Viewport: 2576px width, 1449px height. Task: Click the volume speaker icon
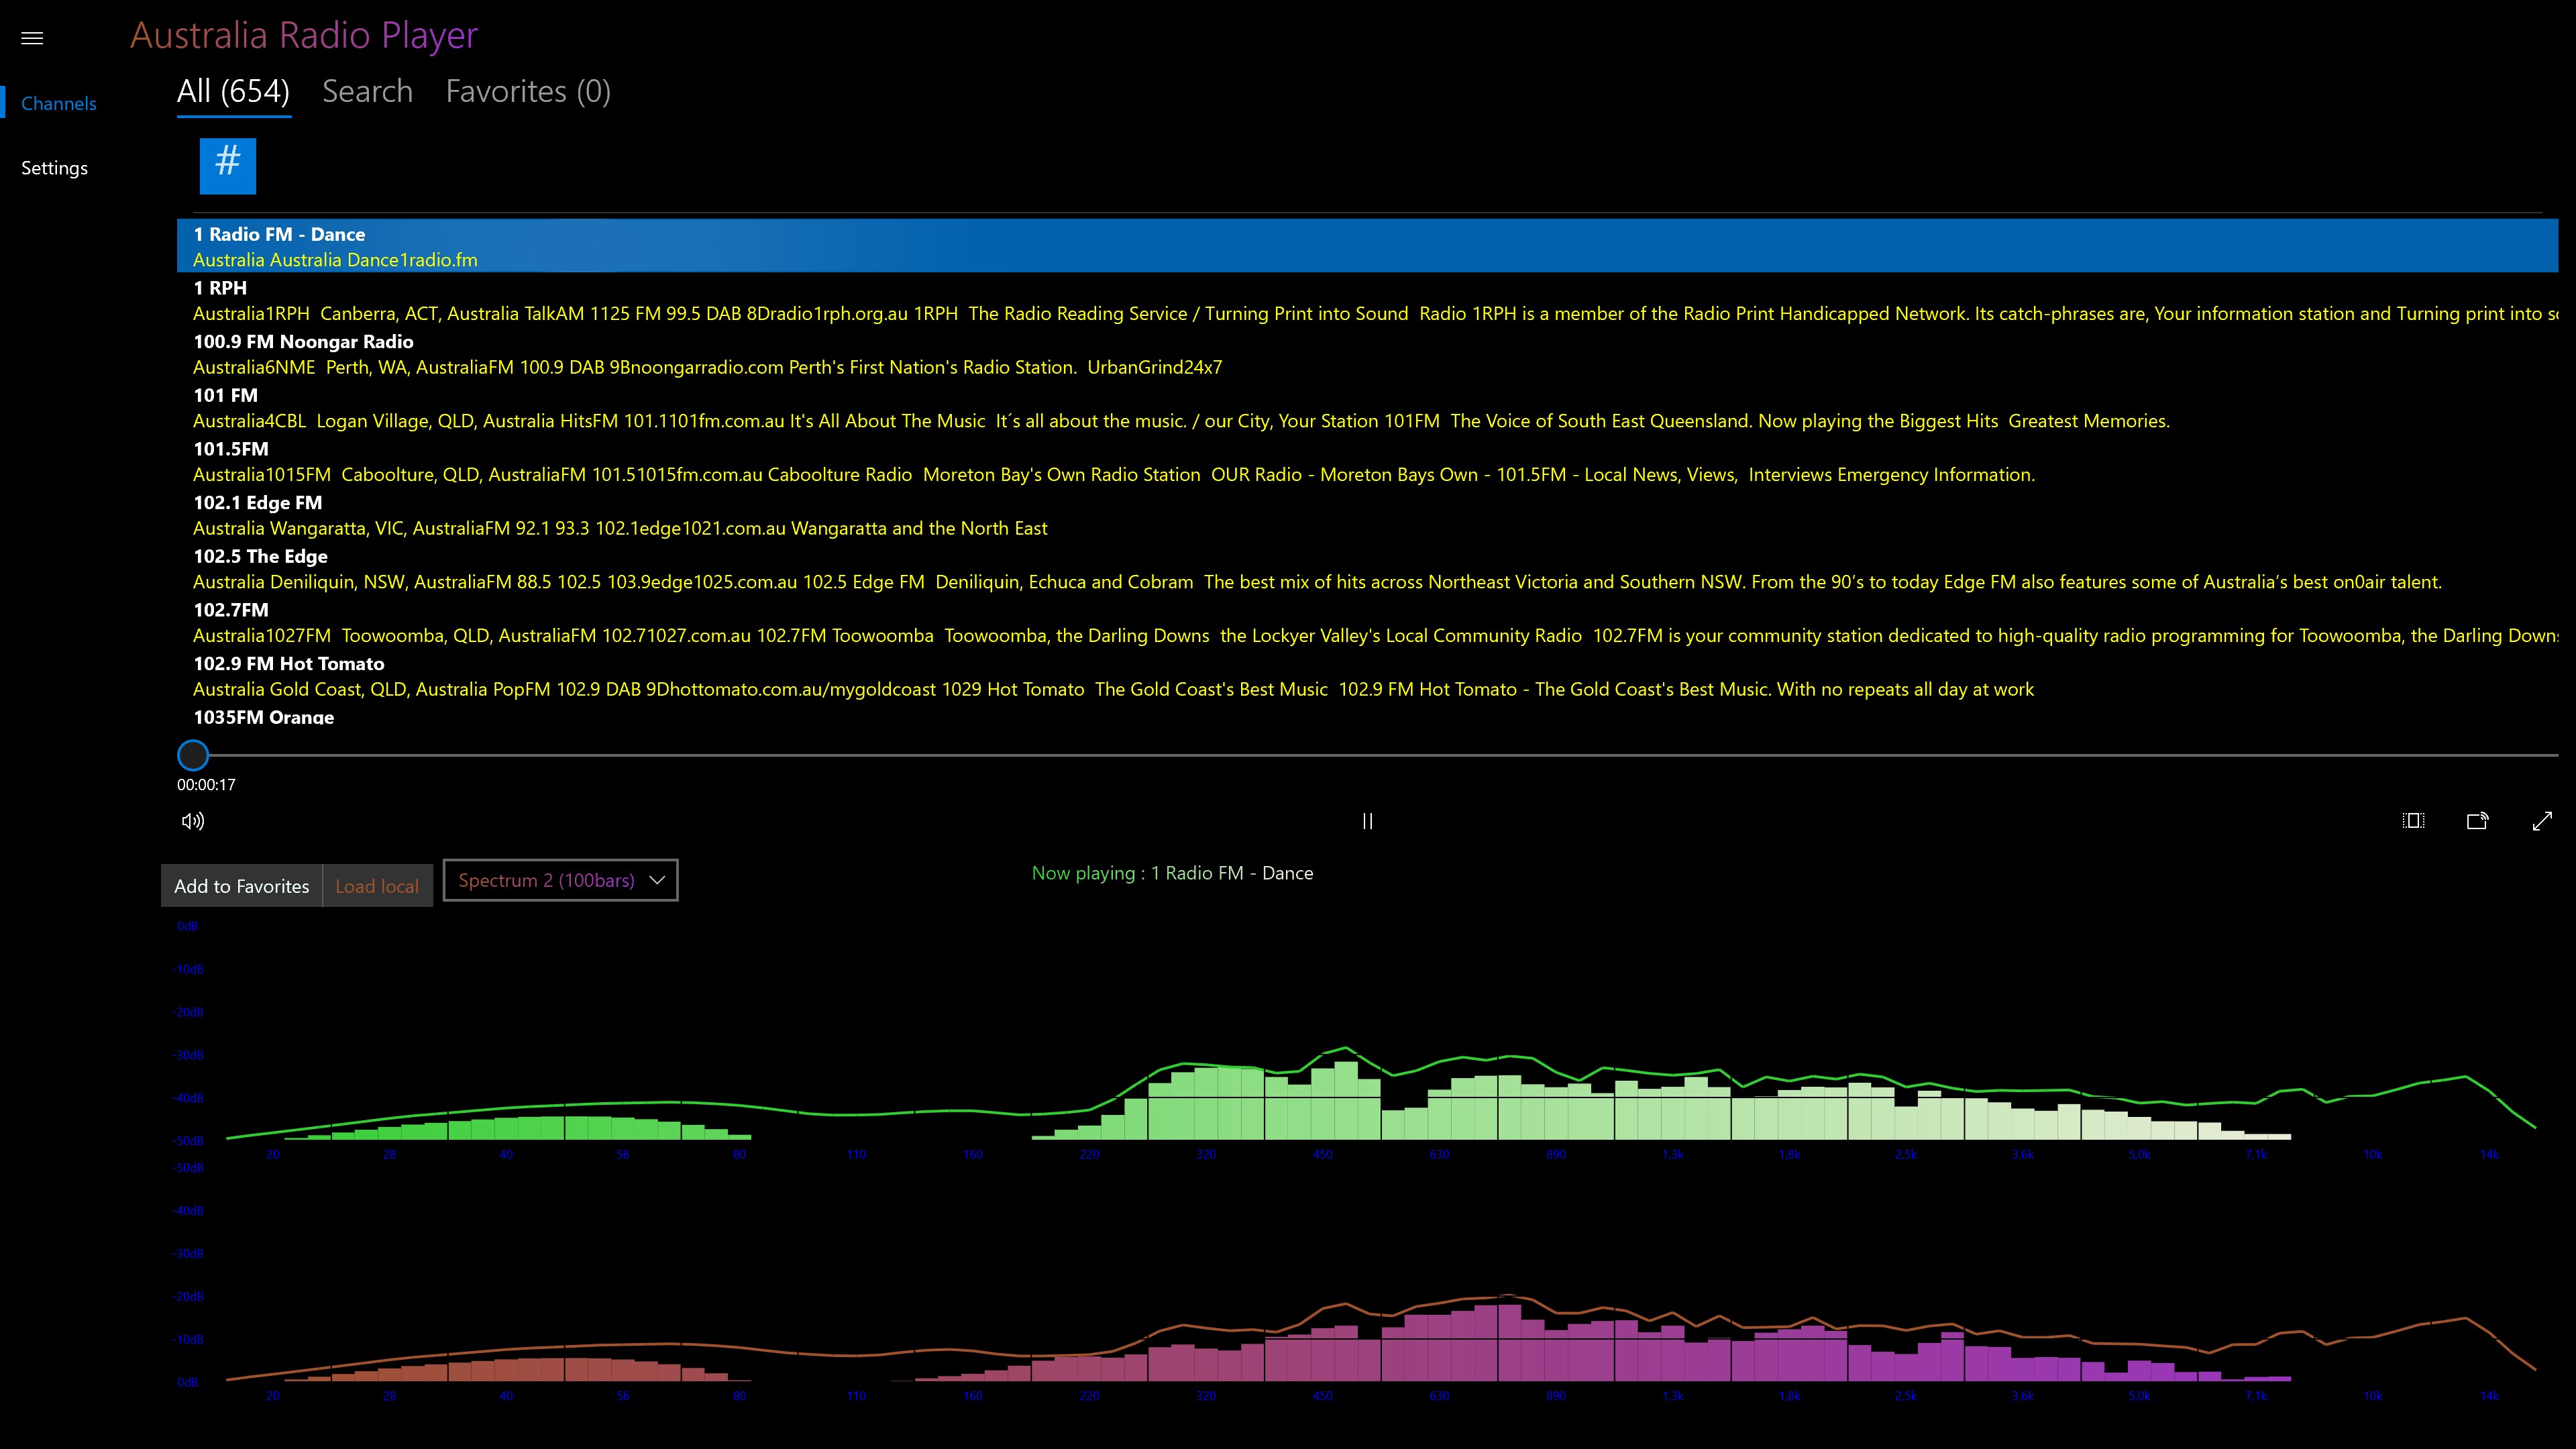click(x=193, y=821)
